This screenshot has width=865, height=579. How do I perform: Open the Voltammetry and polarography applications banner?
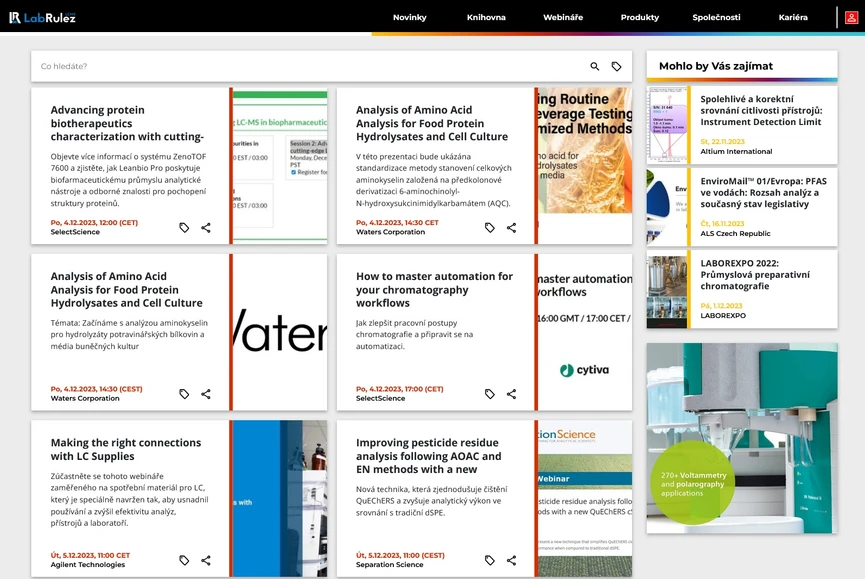click(742, 438)
